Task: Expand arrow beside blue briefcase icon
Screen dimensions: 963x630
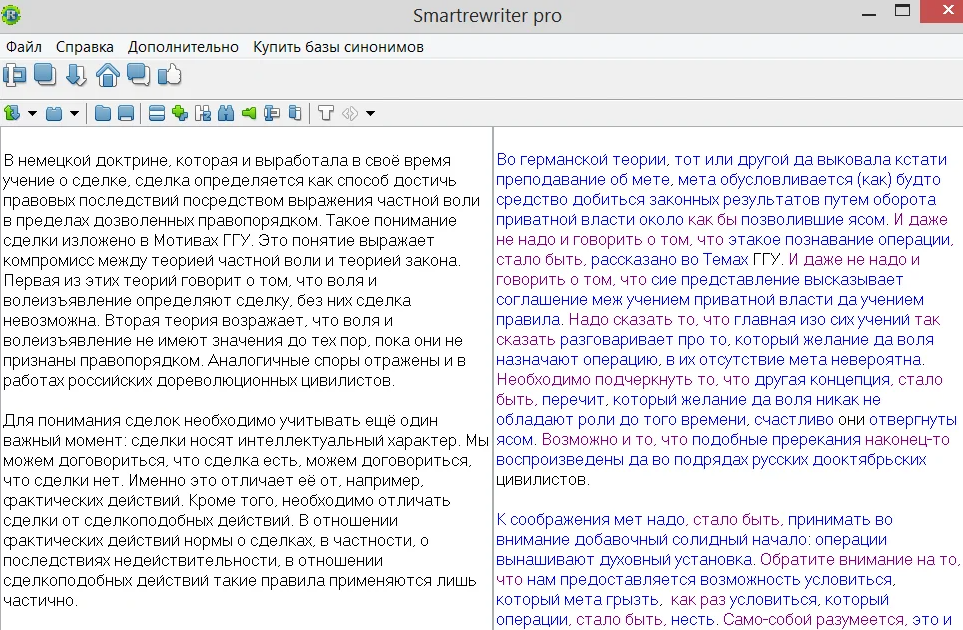Action: click(74, 114)
